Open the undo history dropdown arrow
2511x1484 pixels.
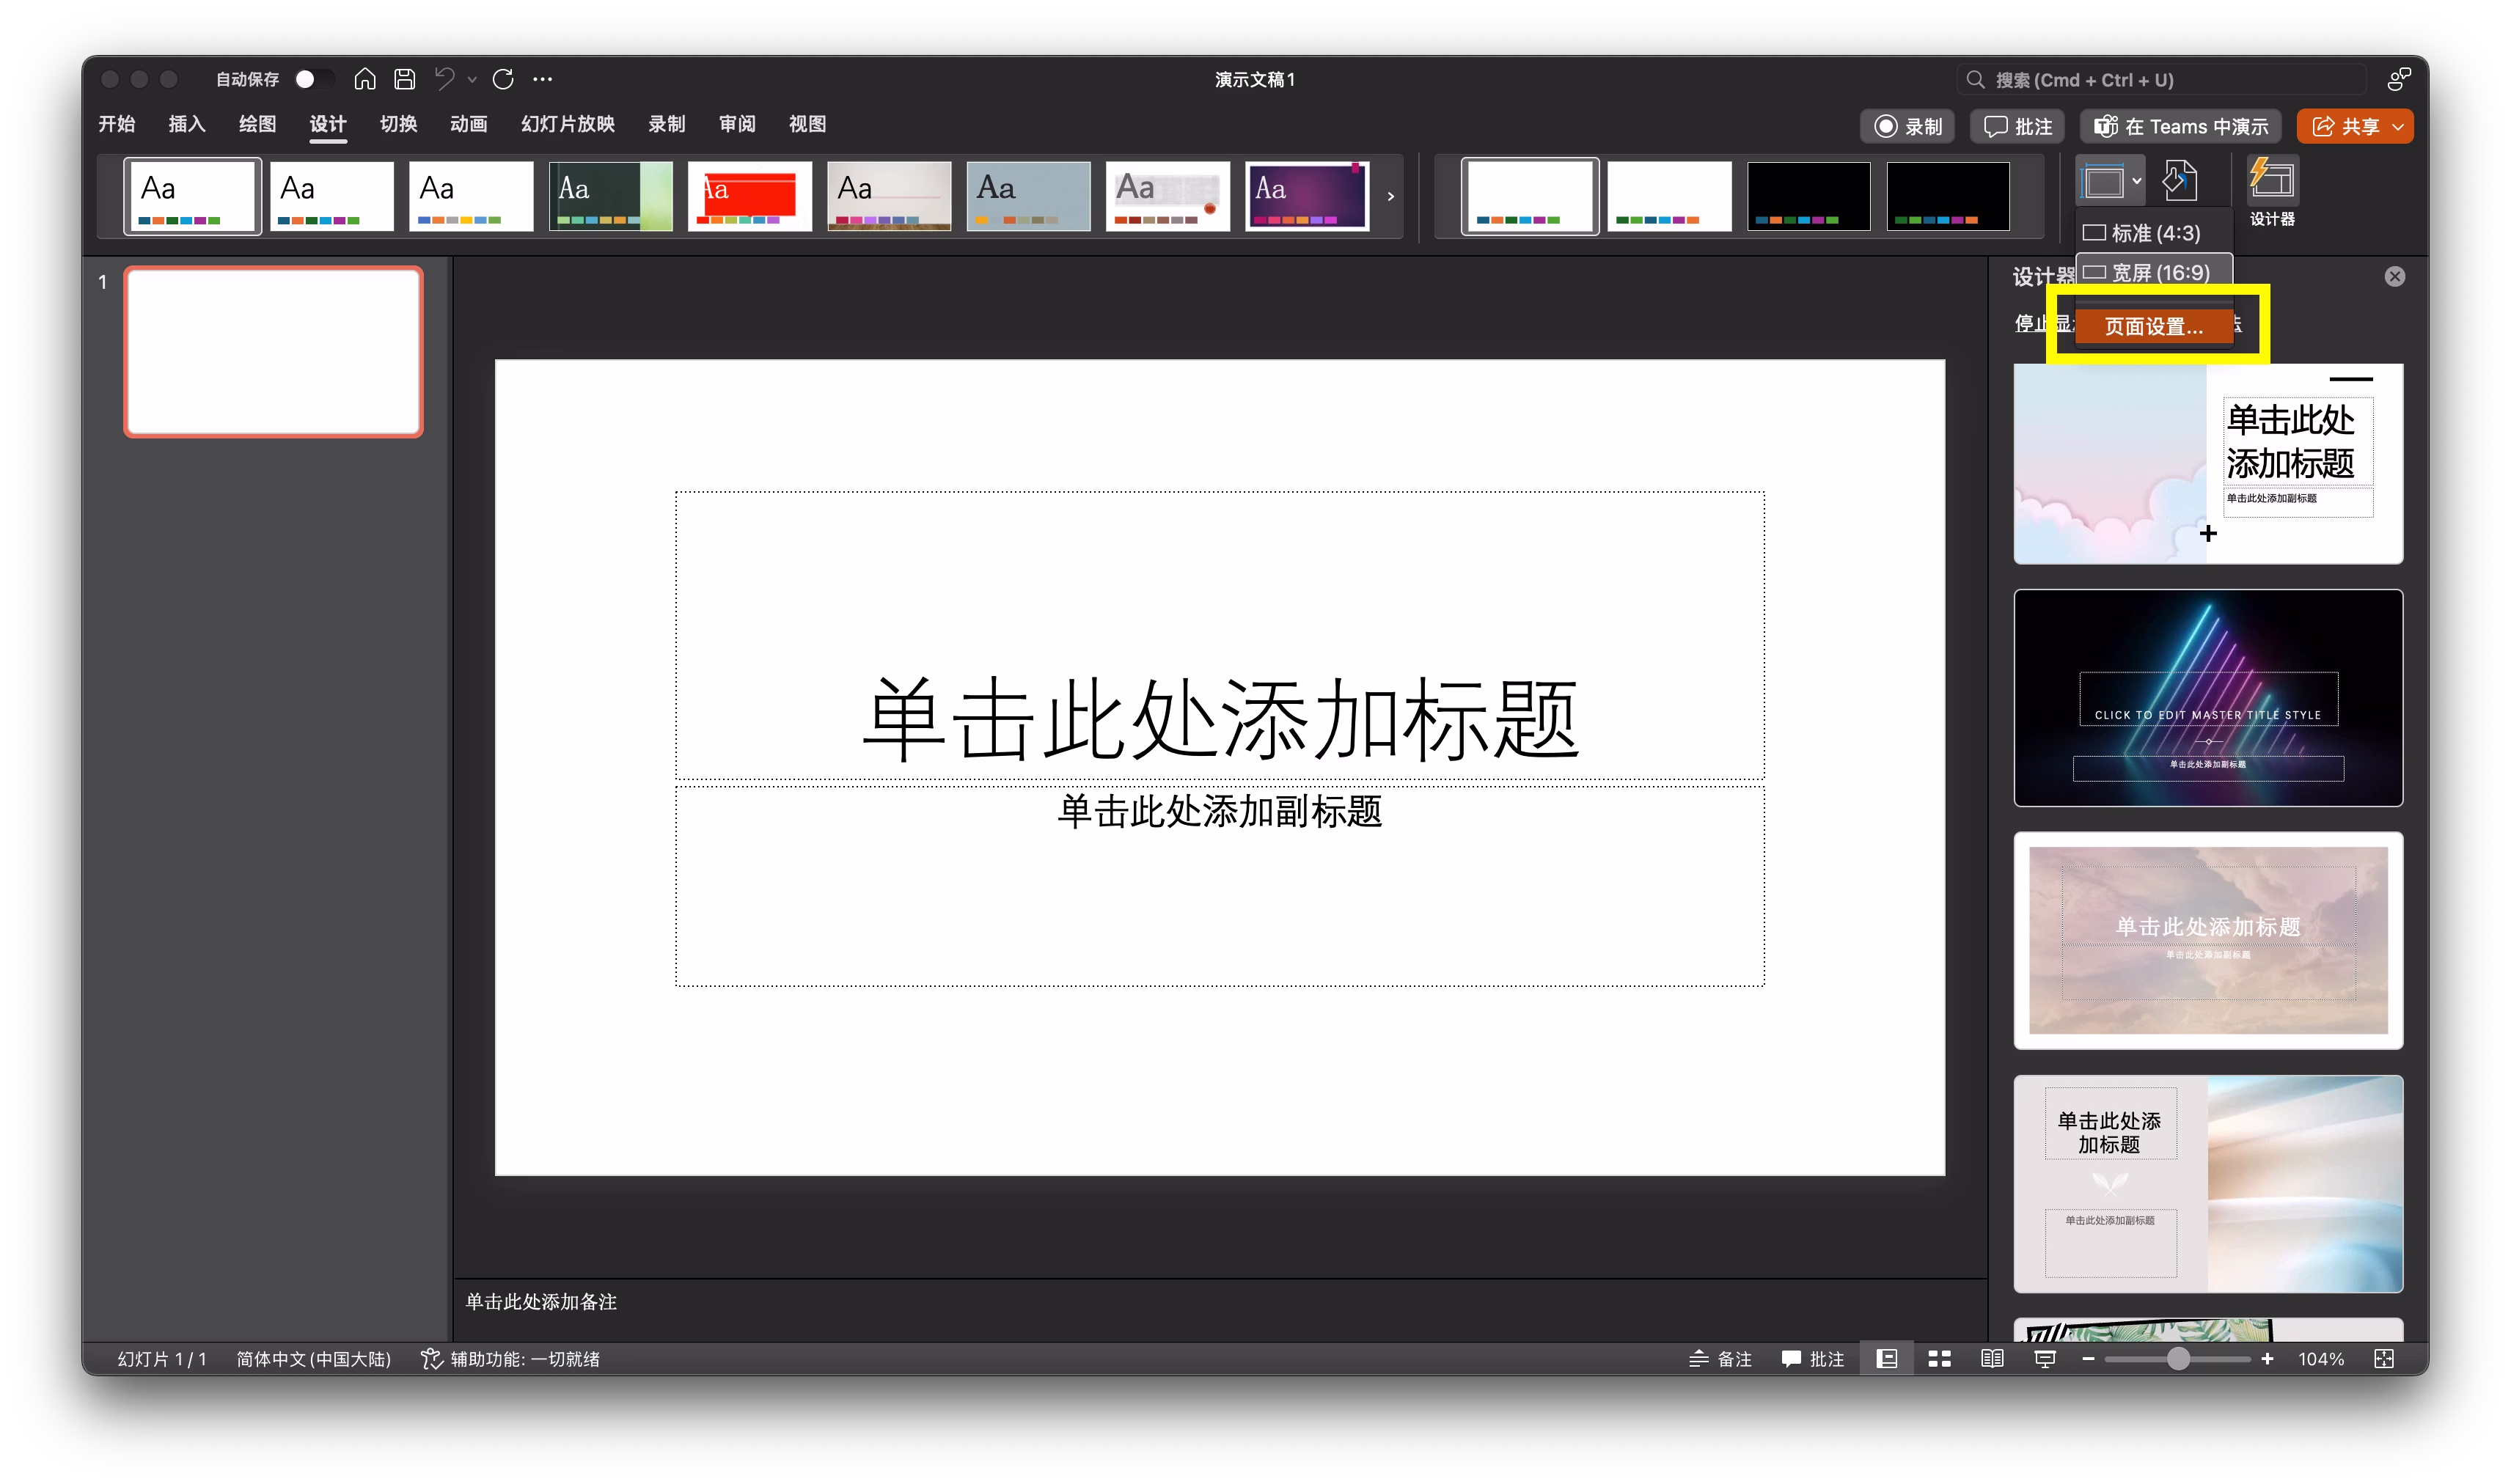pyautogui.click(x=472, y=80)
